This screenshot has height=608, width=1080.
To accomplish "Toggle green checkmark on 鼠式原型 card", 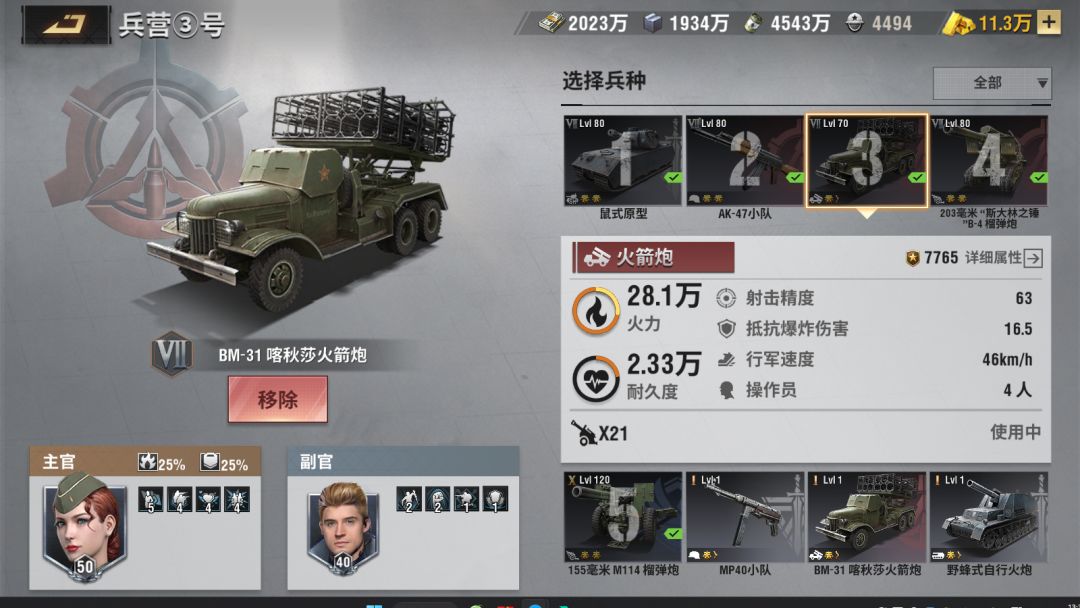I will [672, 178].
